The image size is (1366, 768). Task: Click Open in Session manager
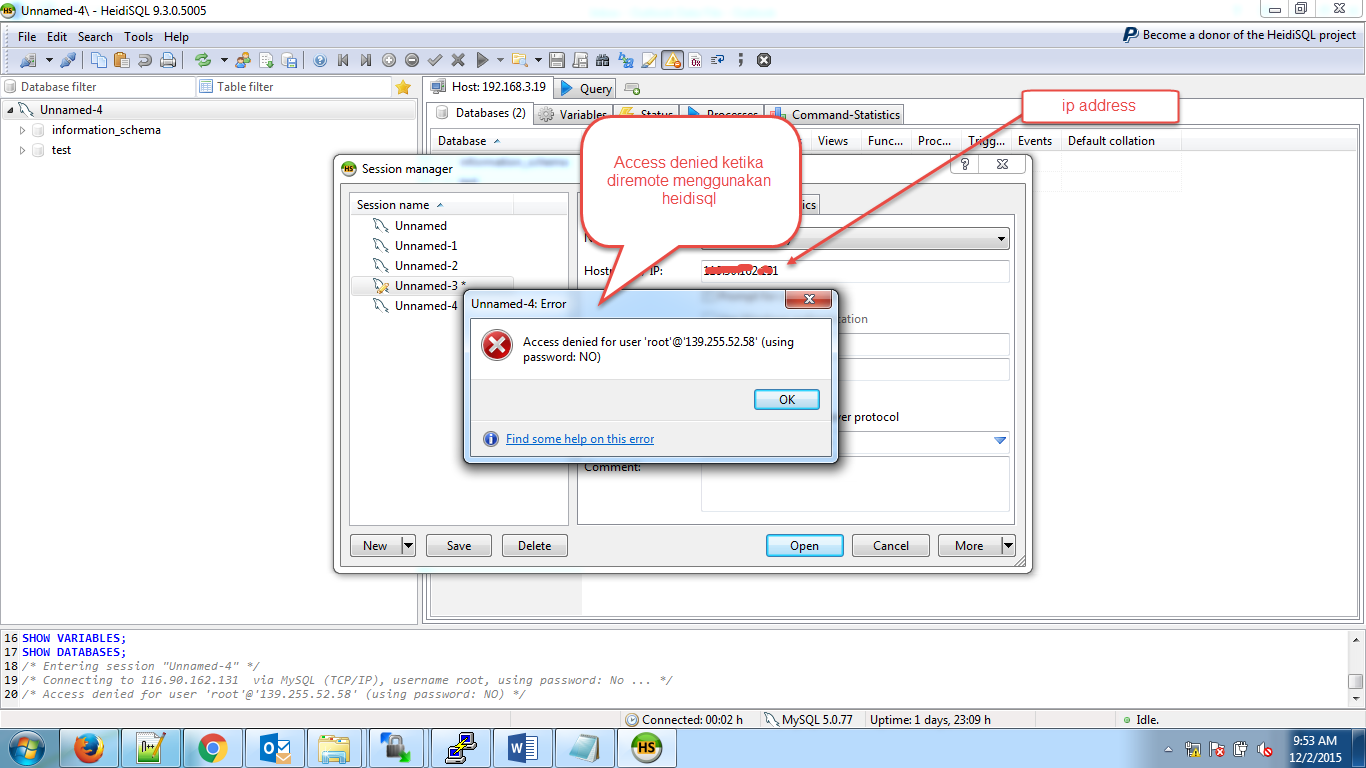(804, 545)
